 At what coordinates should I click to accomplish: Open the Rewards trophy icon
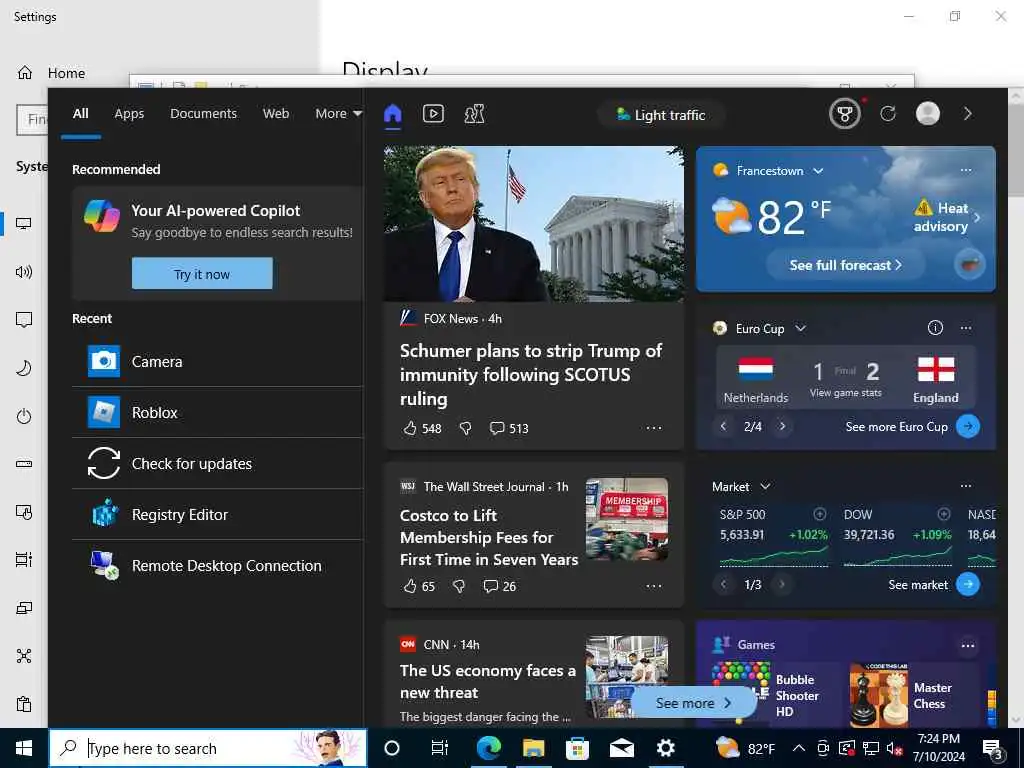click(844, 114)
